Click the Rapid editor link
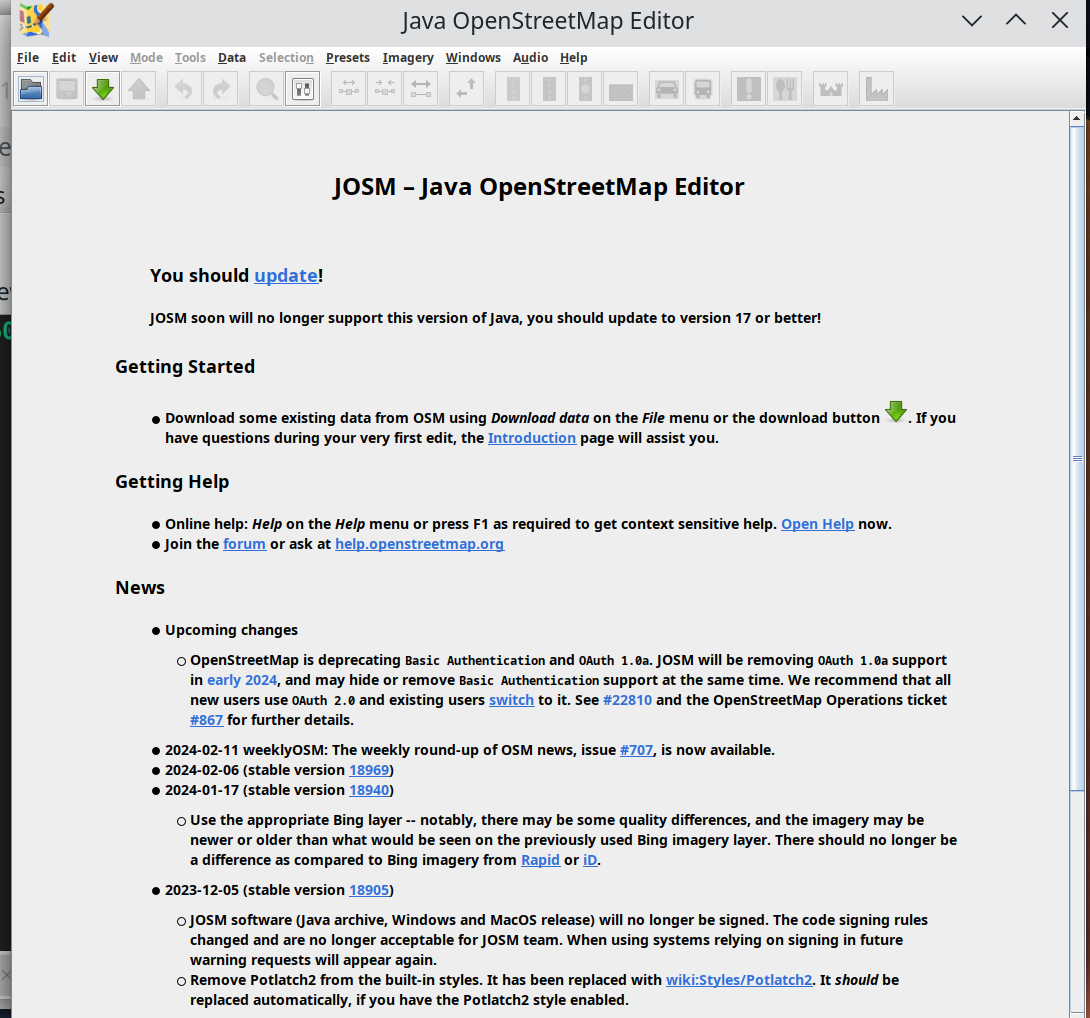 coord(540,860)
